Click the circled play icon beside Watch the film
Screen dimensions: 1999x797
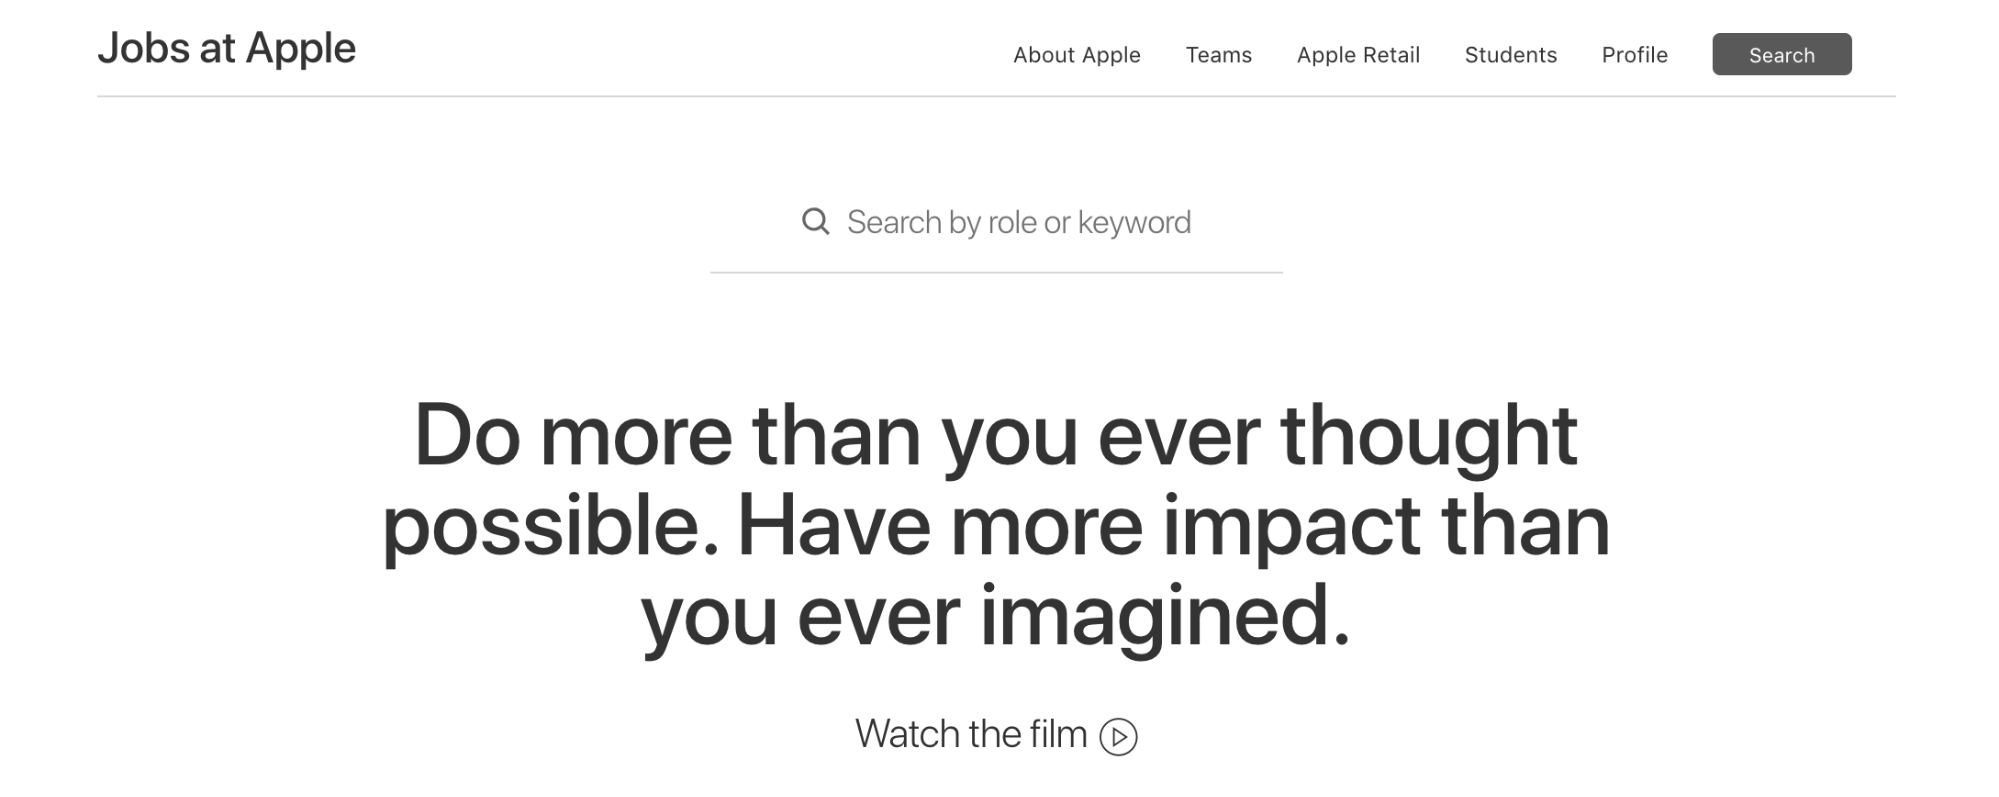pyautogui.click(x=1119, y=735)
